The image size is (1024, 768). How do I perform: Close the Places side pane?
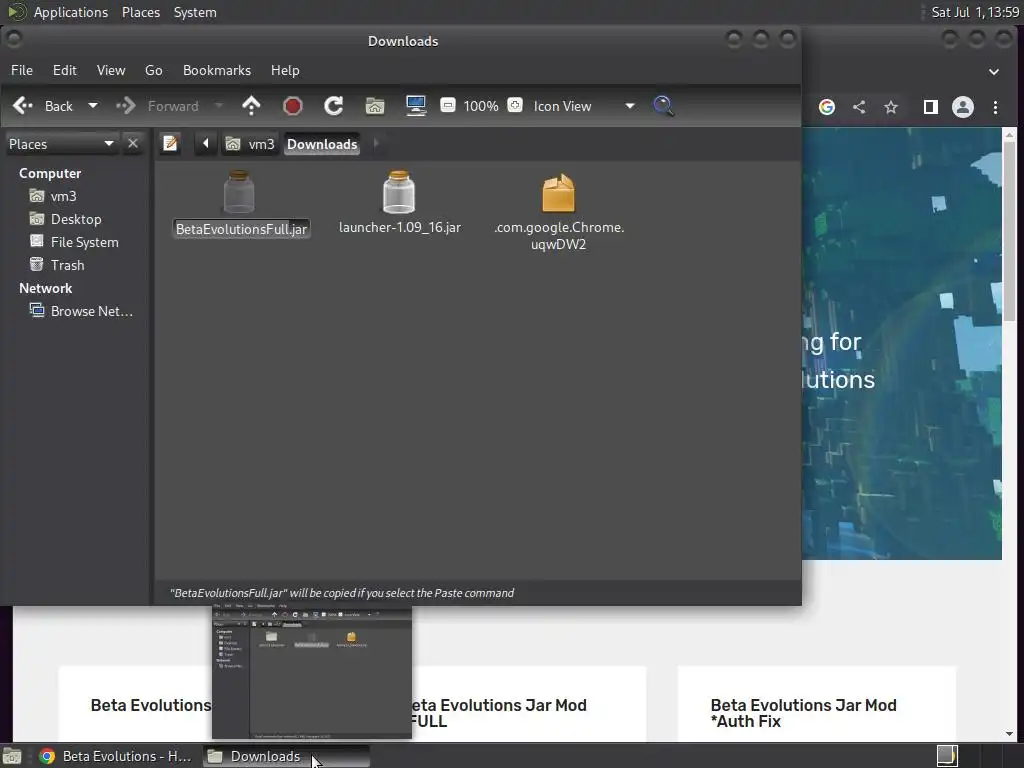(133, 143)
